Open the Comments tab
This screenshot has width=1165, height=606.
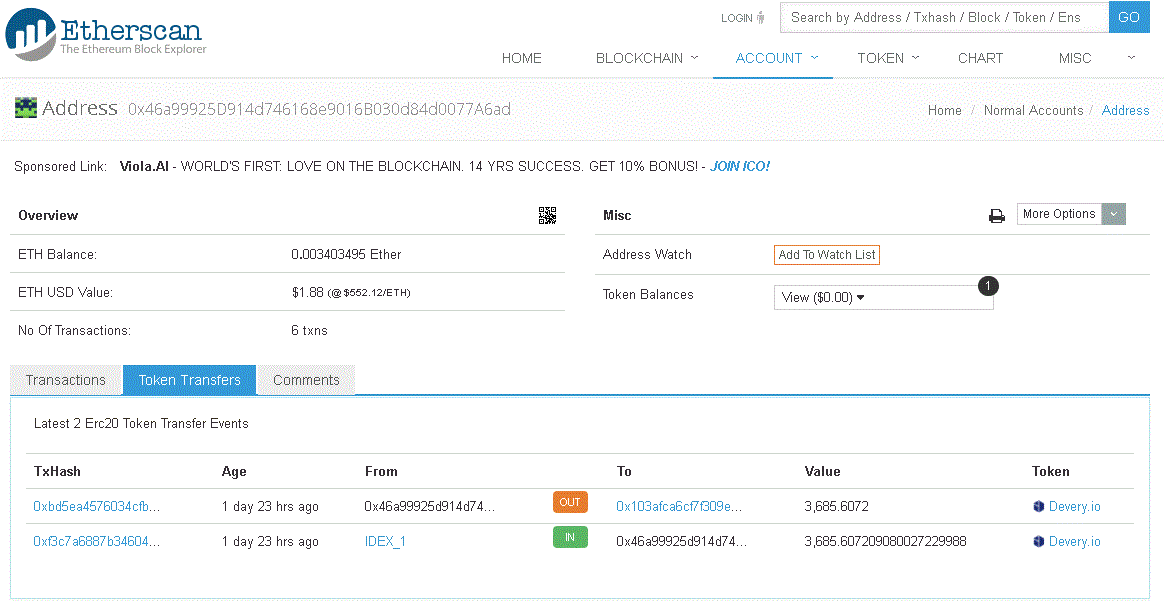tap(305, 380)
